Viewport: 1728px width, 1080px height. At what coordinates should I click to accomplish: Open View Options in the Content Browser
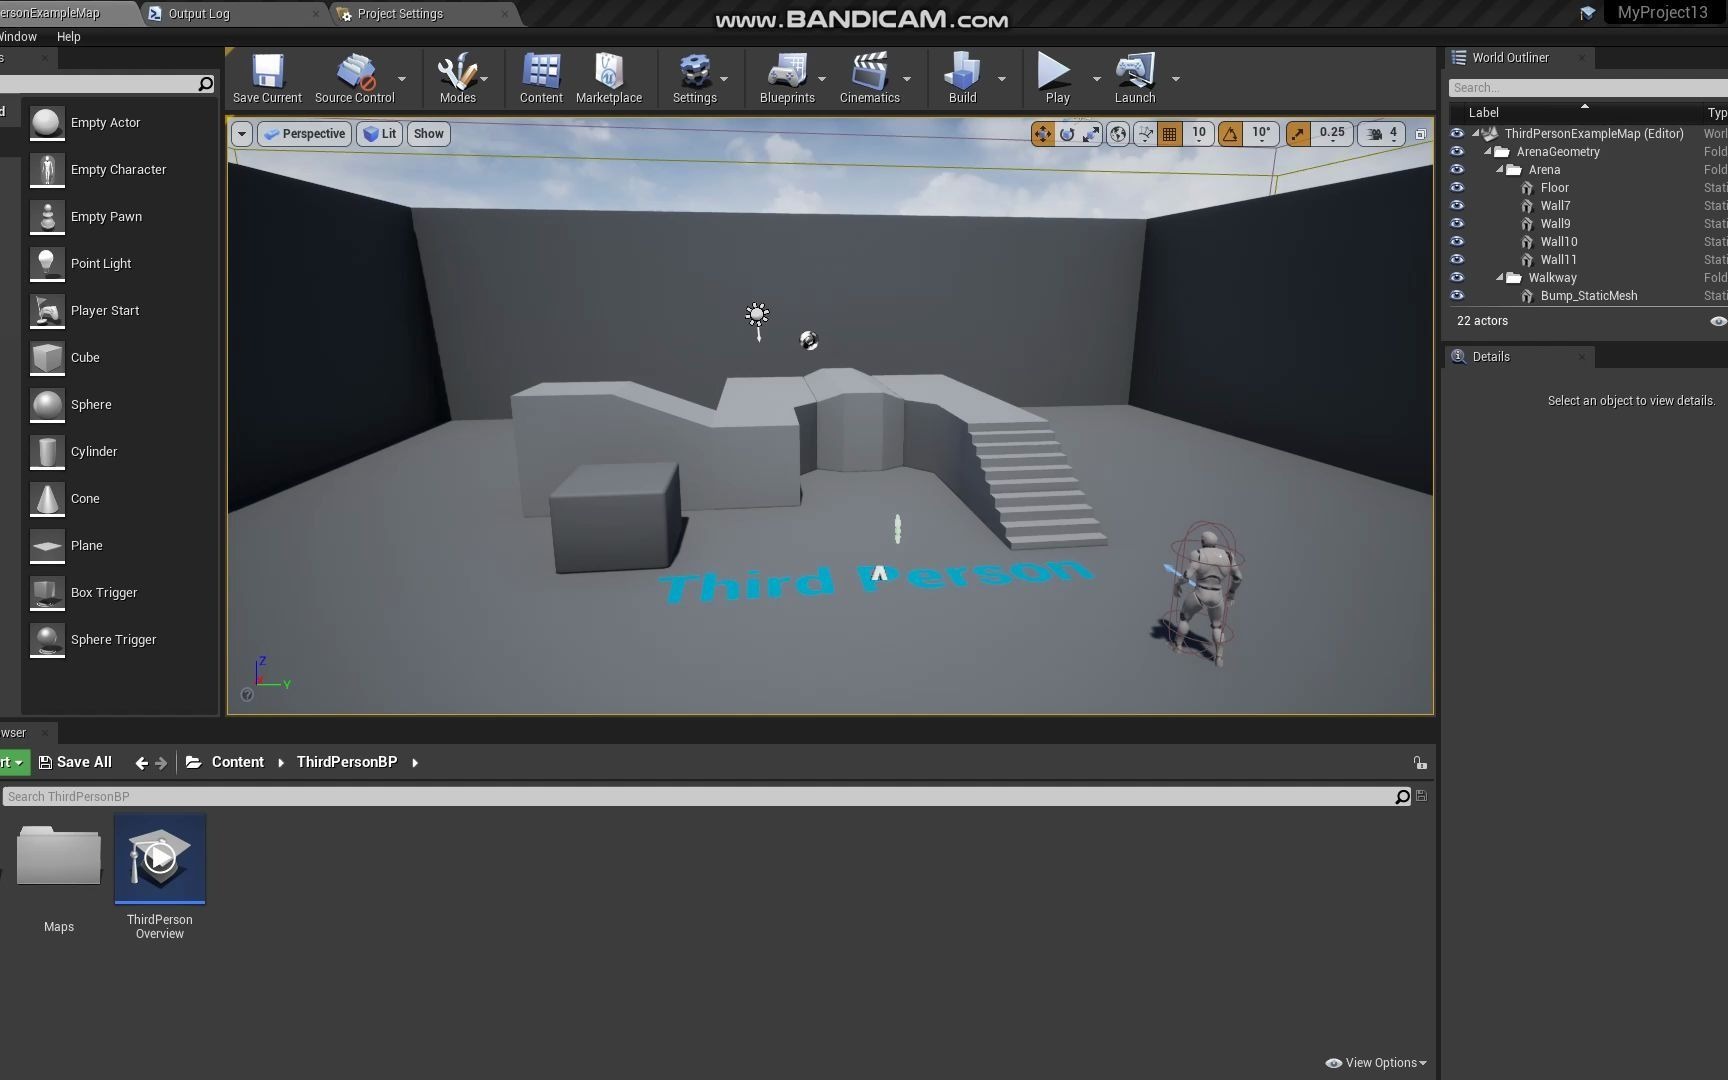(1374, 1062)
